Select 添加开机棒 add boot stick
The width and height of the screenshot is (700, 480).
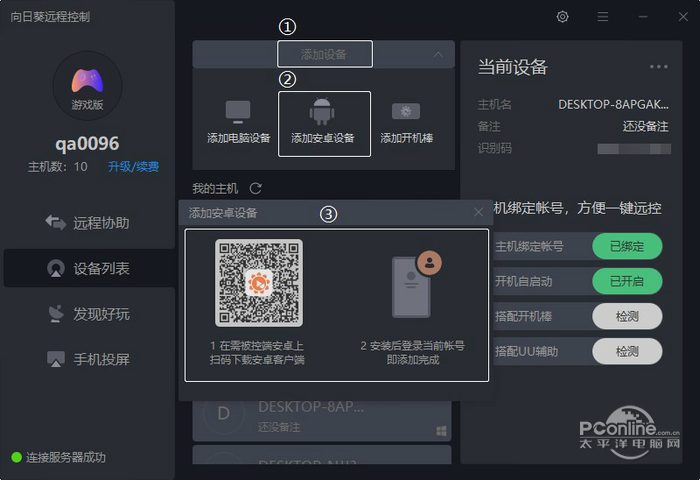(x=406, y=122)
